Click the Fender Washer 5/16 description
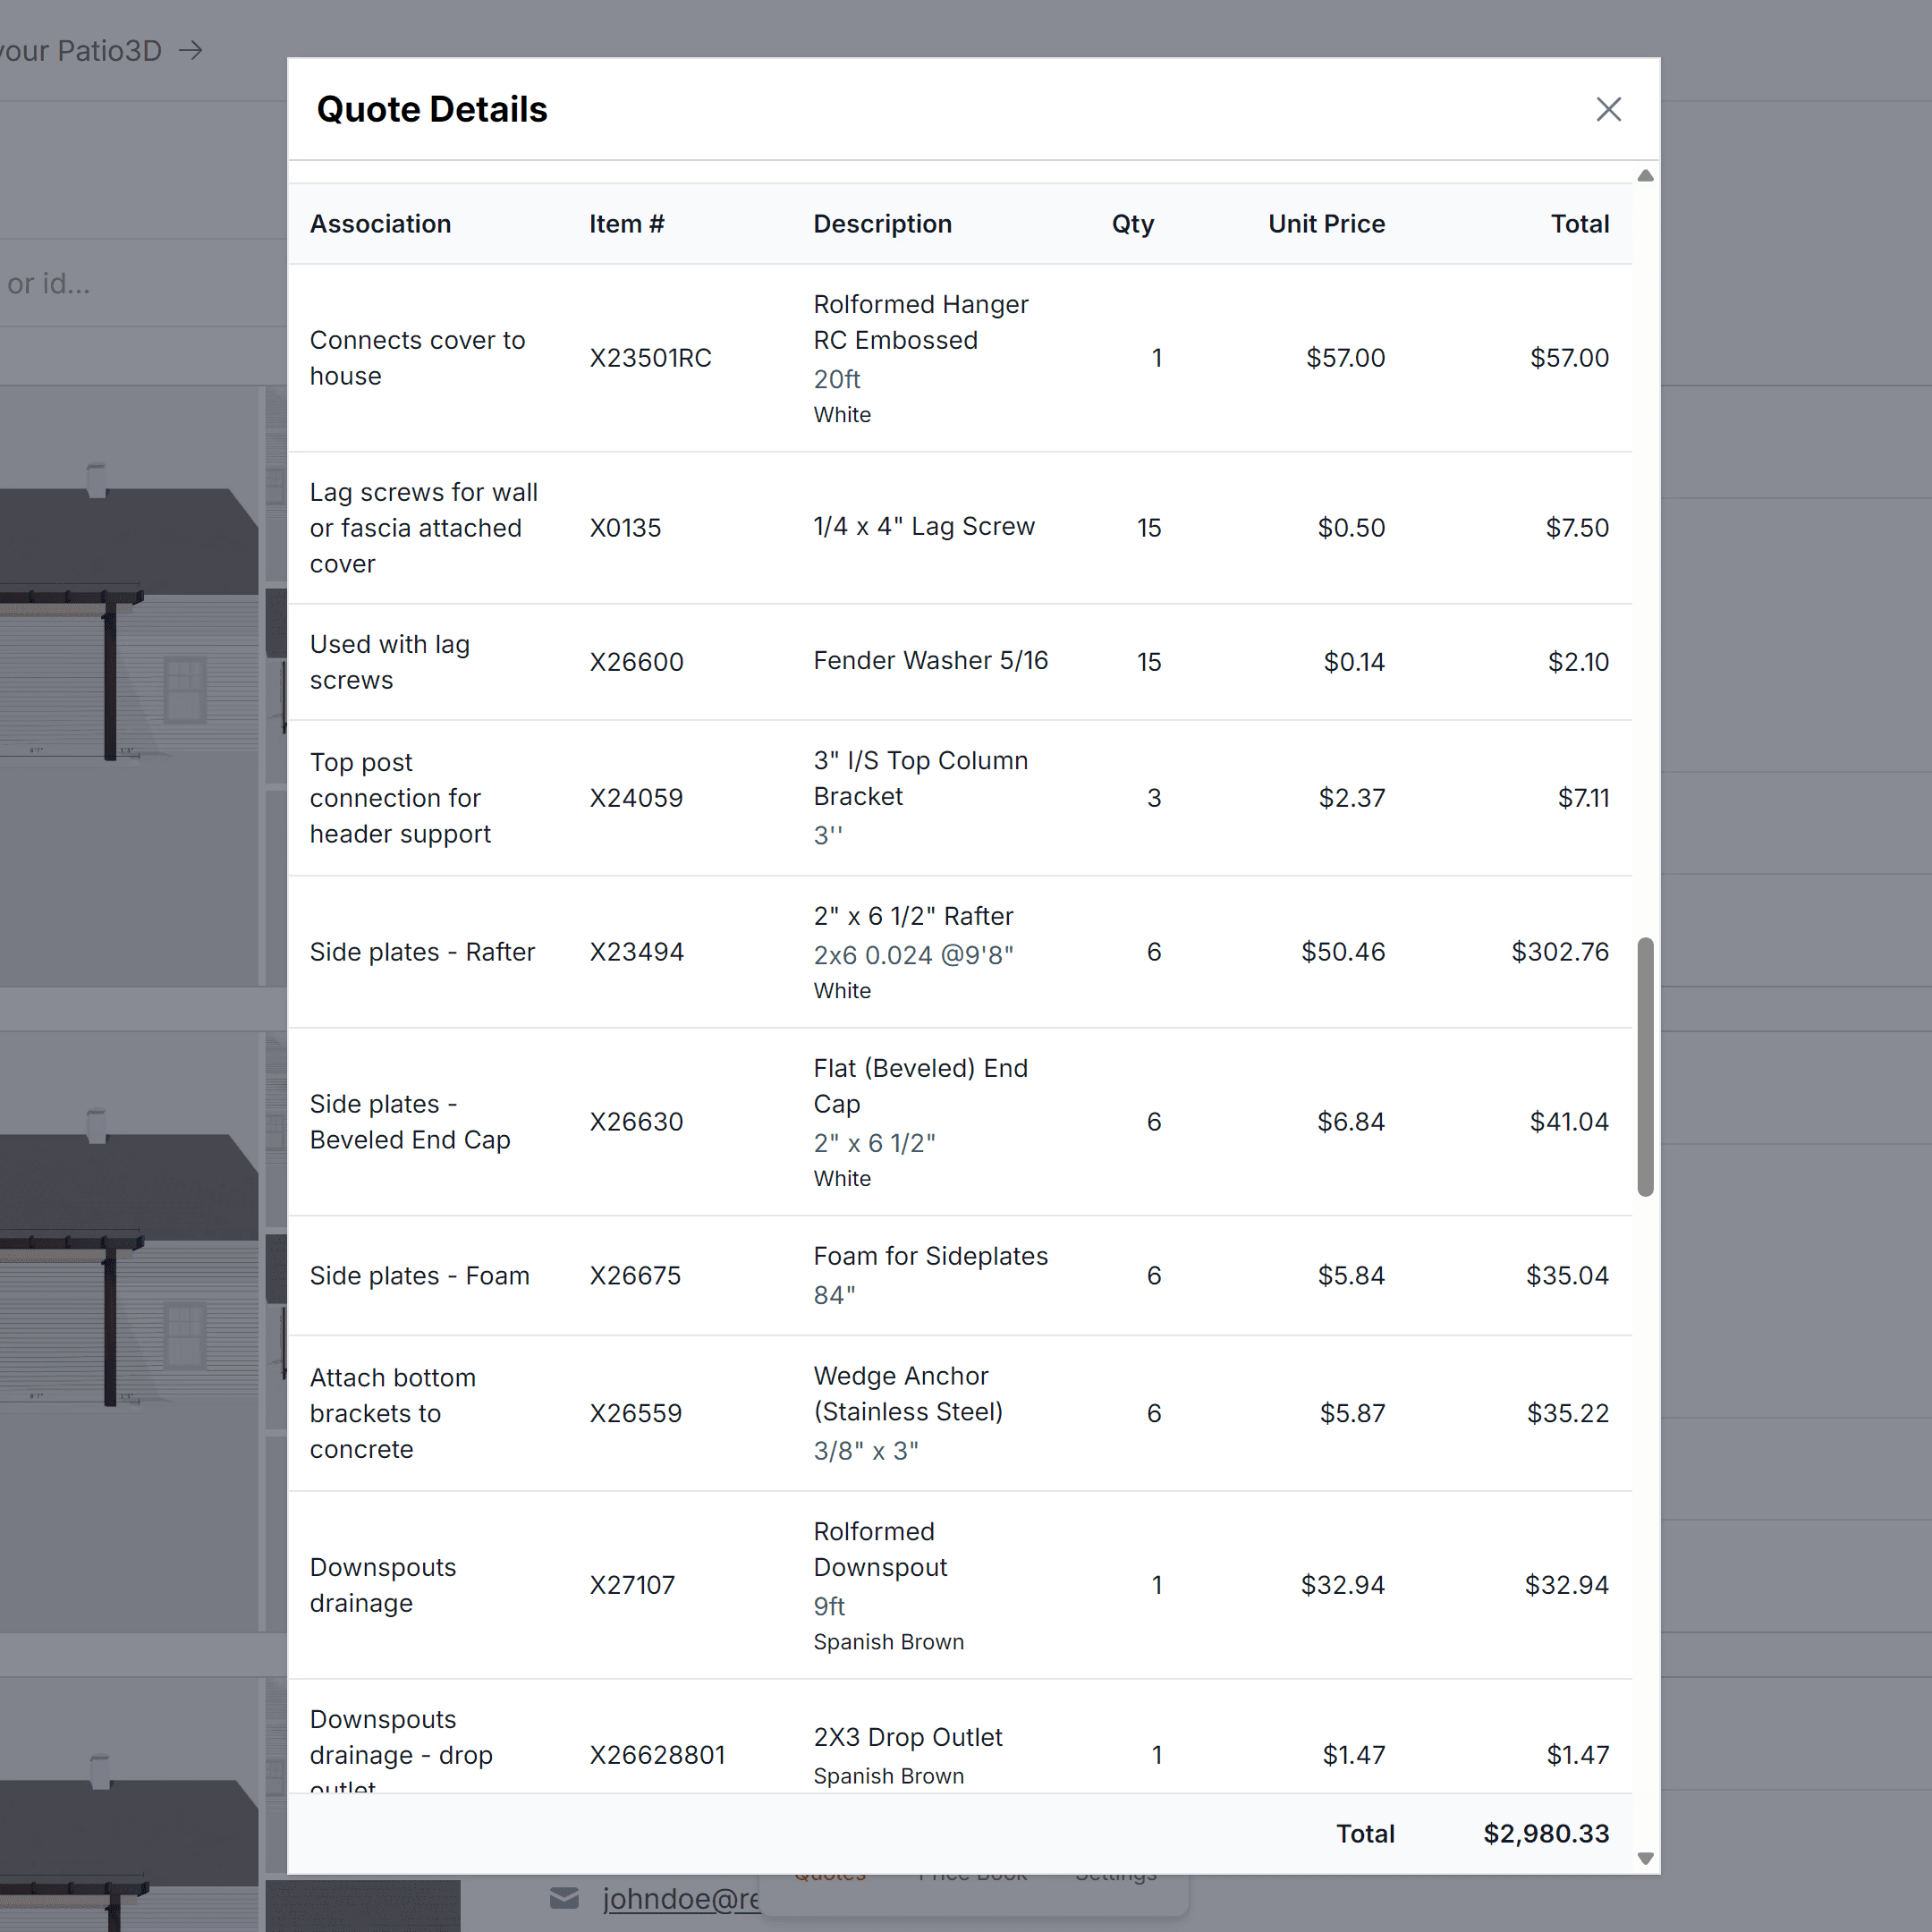Image resolution: width=1932 pixels, height=1932 pixels. pos(930,661)
